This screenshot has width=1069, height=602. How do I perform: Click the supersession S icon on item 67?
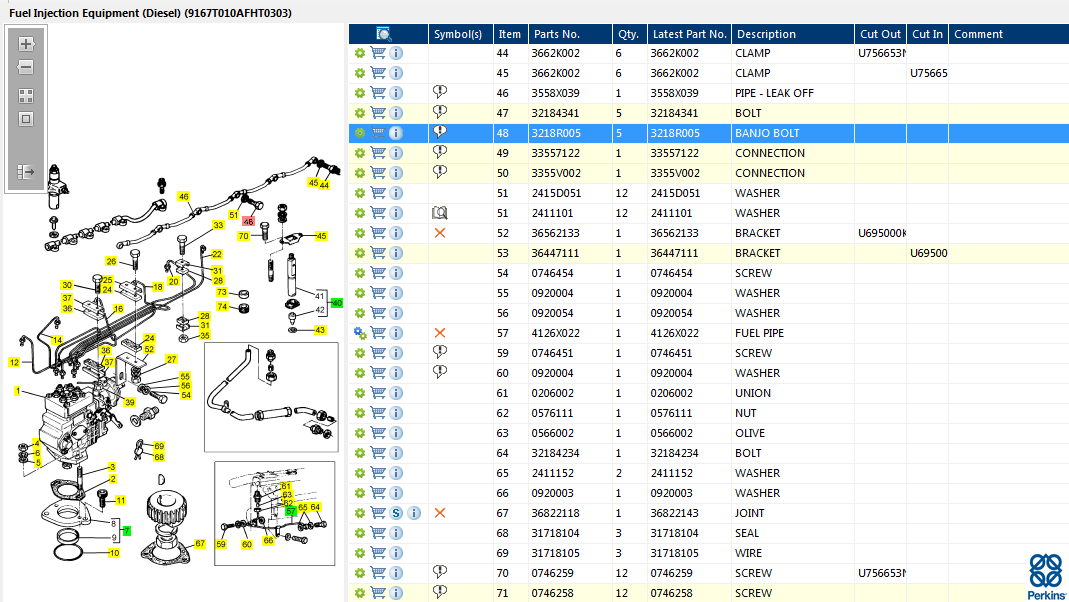tap(396, 513)
